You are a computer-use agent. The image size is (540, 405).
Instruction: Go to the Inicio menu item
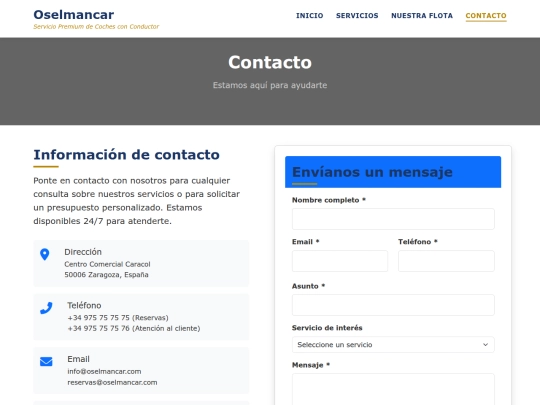tap(310, 16)
